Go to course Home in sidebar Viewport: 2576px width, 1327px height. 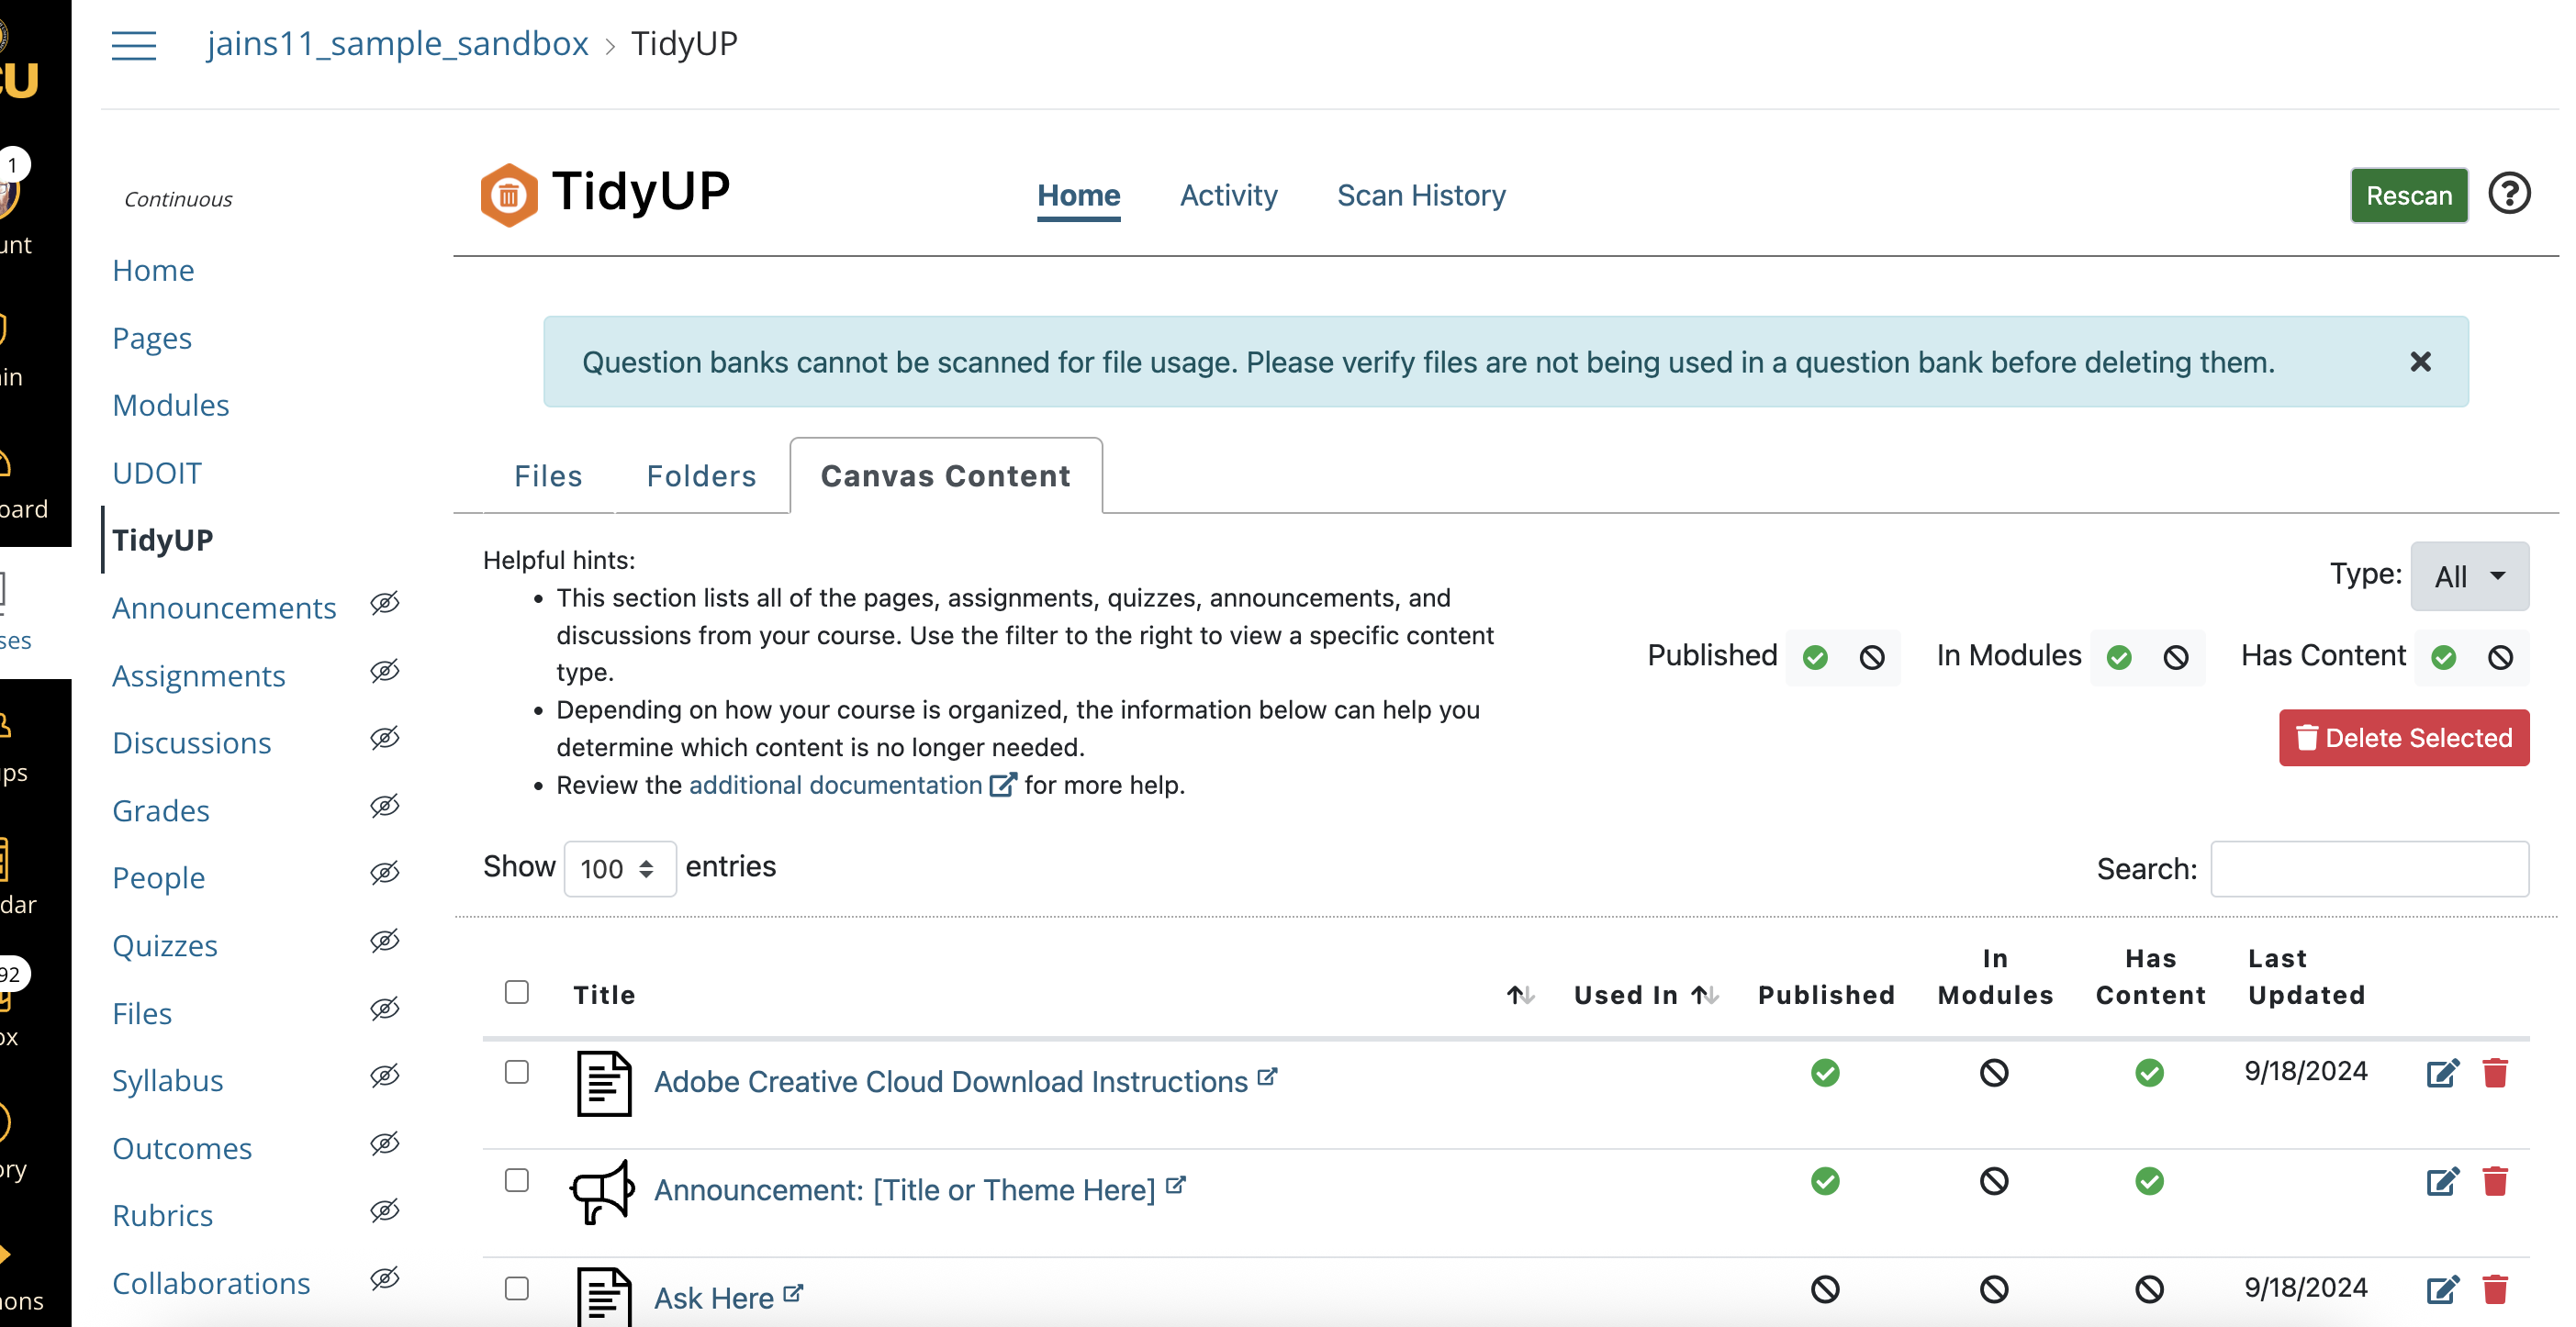pyautogui.click(x=153, y=270)
